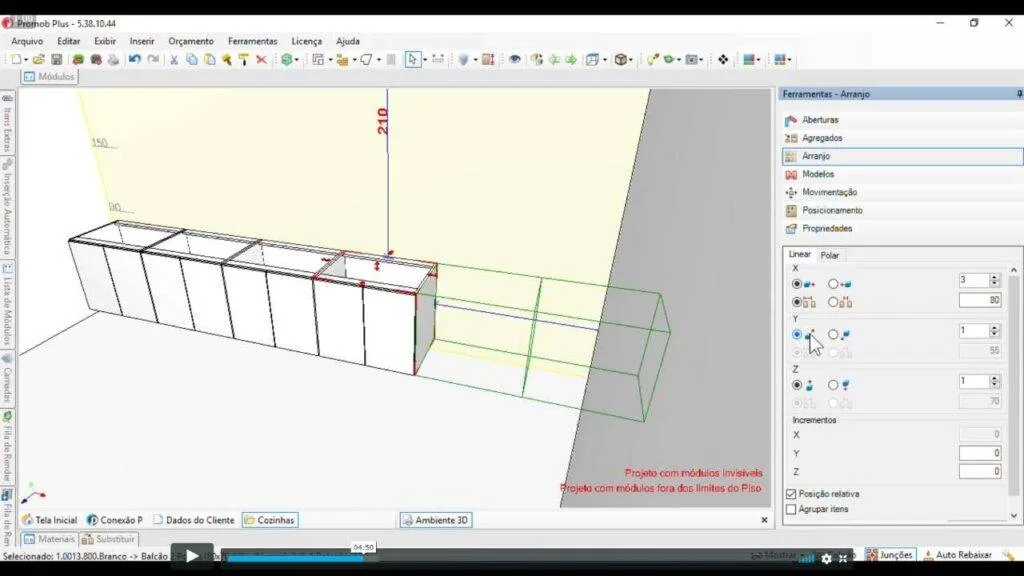Redo the undone action
The height and width of the screenshot is (576, 1024).
click(153, 59)
